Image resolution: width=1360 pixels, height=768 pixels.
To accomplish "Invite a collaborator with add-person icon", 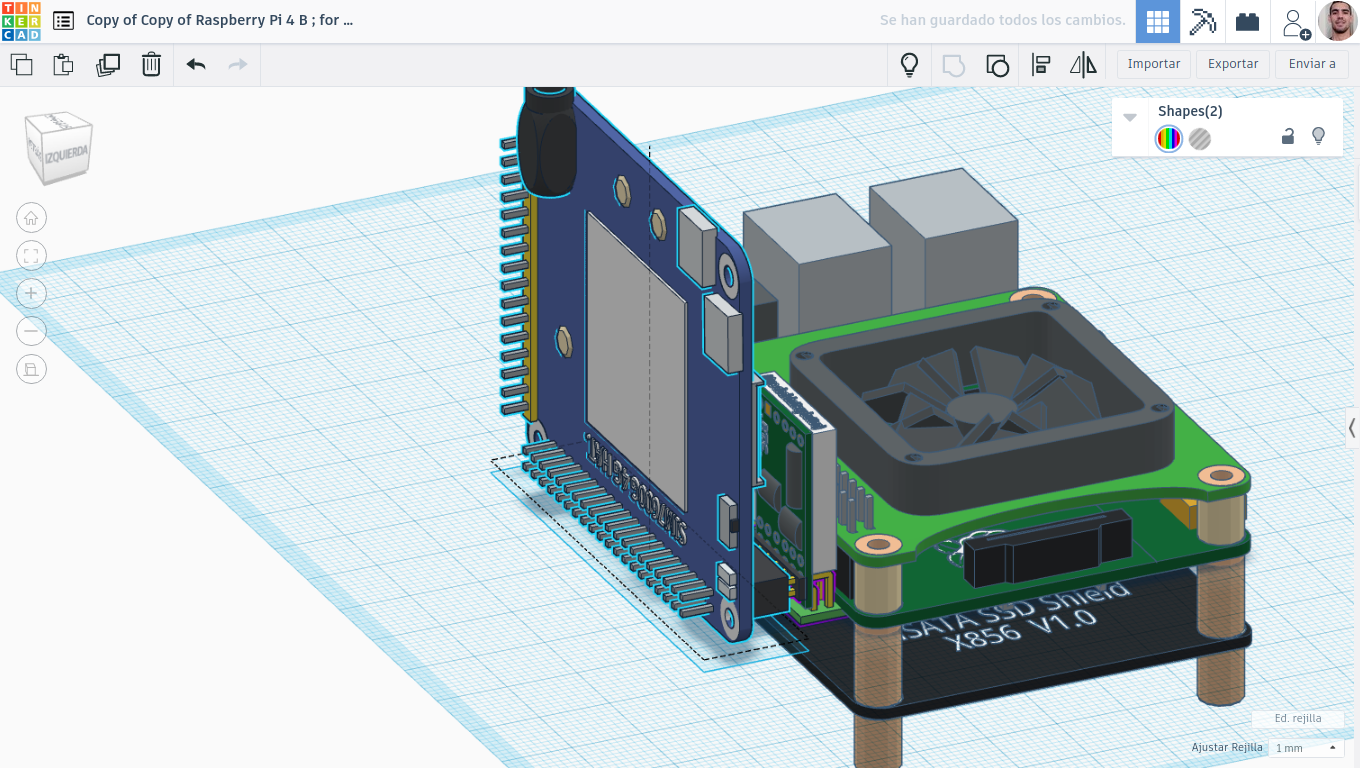I will 1296,23.
